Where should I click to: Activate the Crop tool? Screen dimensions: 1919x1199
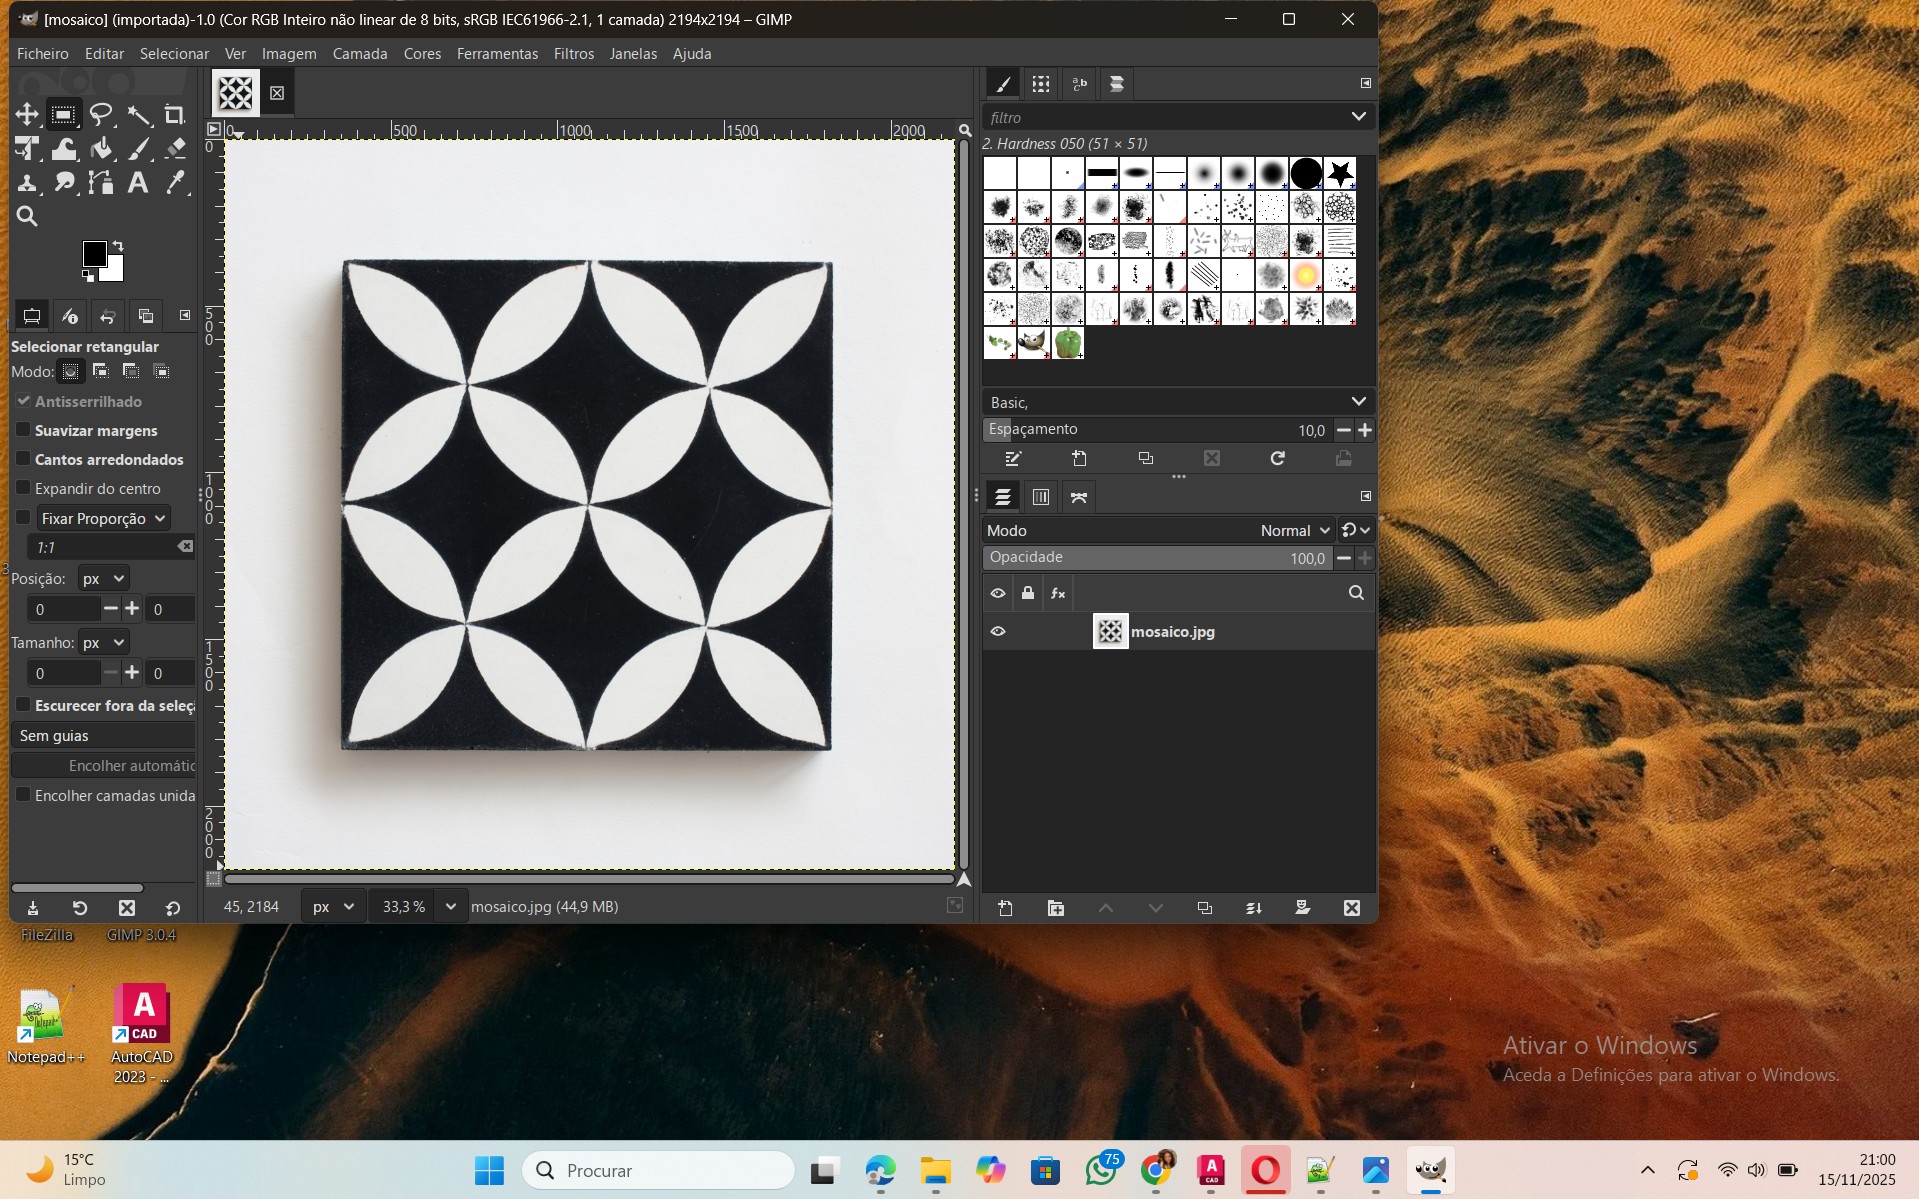point(175,115)
